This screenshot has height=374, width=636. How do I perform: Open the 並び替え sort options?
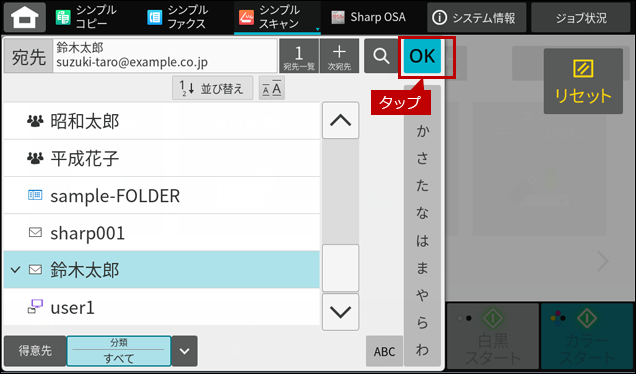[213, 88]
